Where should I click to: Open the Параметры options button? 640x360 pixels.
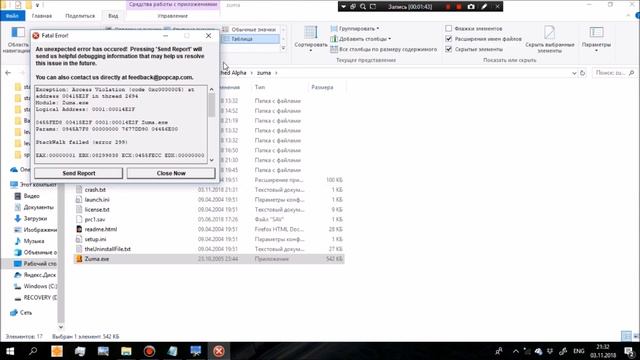coord(596,39)
